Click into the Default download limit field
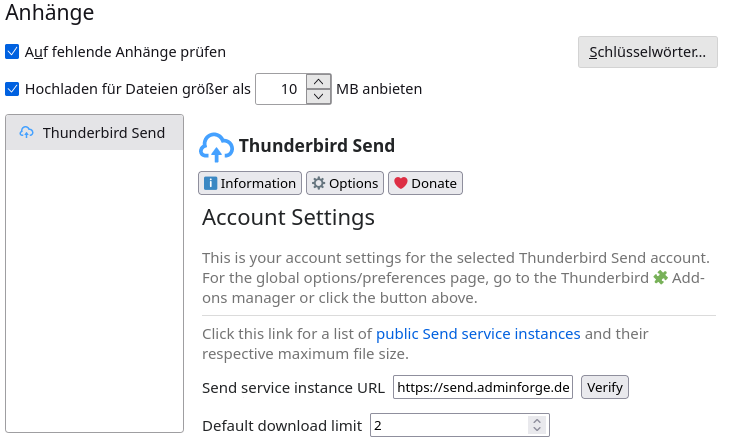 (450, 425)
